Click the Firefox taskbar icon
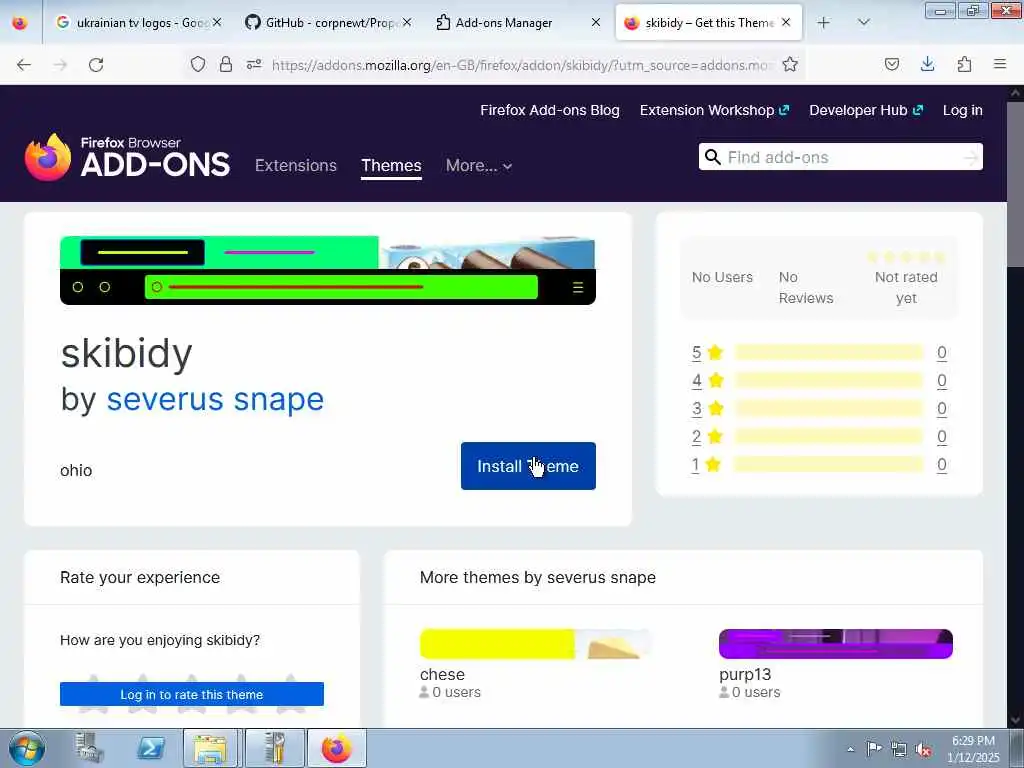Screen dimensions: 1024x768 pyautogui.click(x=336, y=748)
